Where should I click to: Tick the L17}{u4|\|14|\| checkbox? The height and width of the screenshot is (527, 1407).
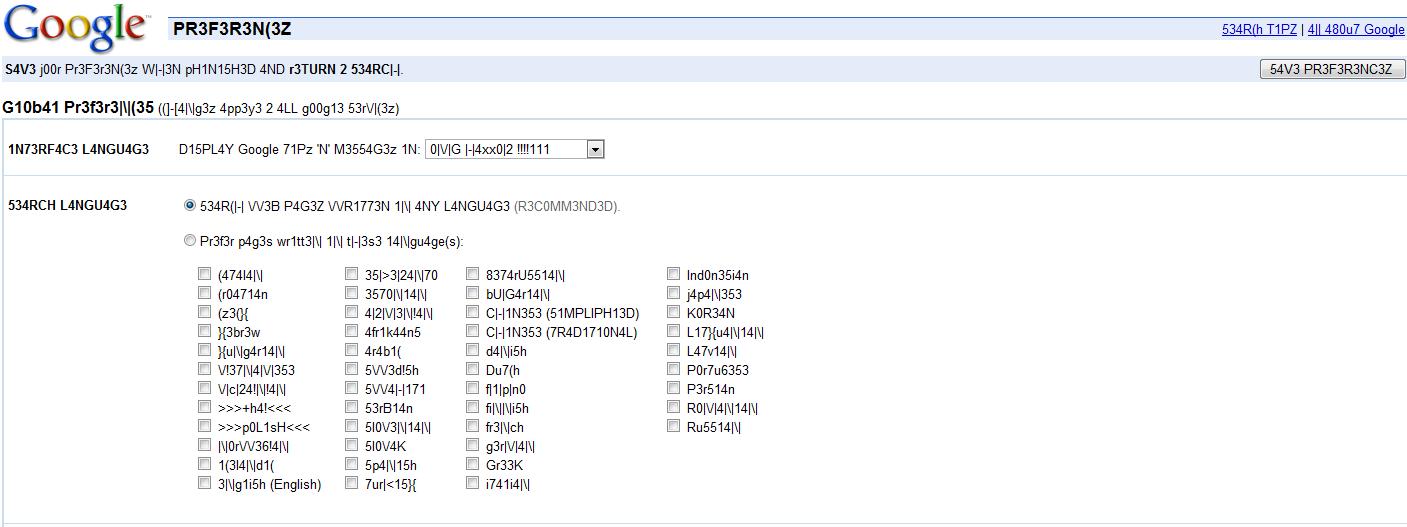click(x=674, y=331)
